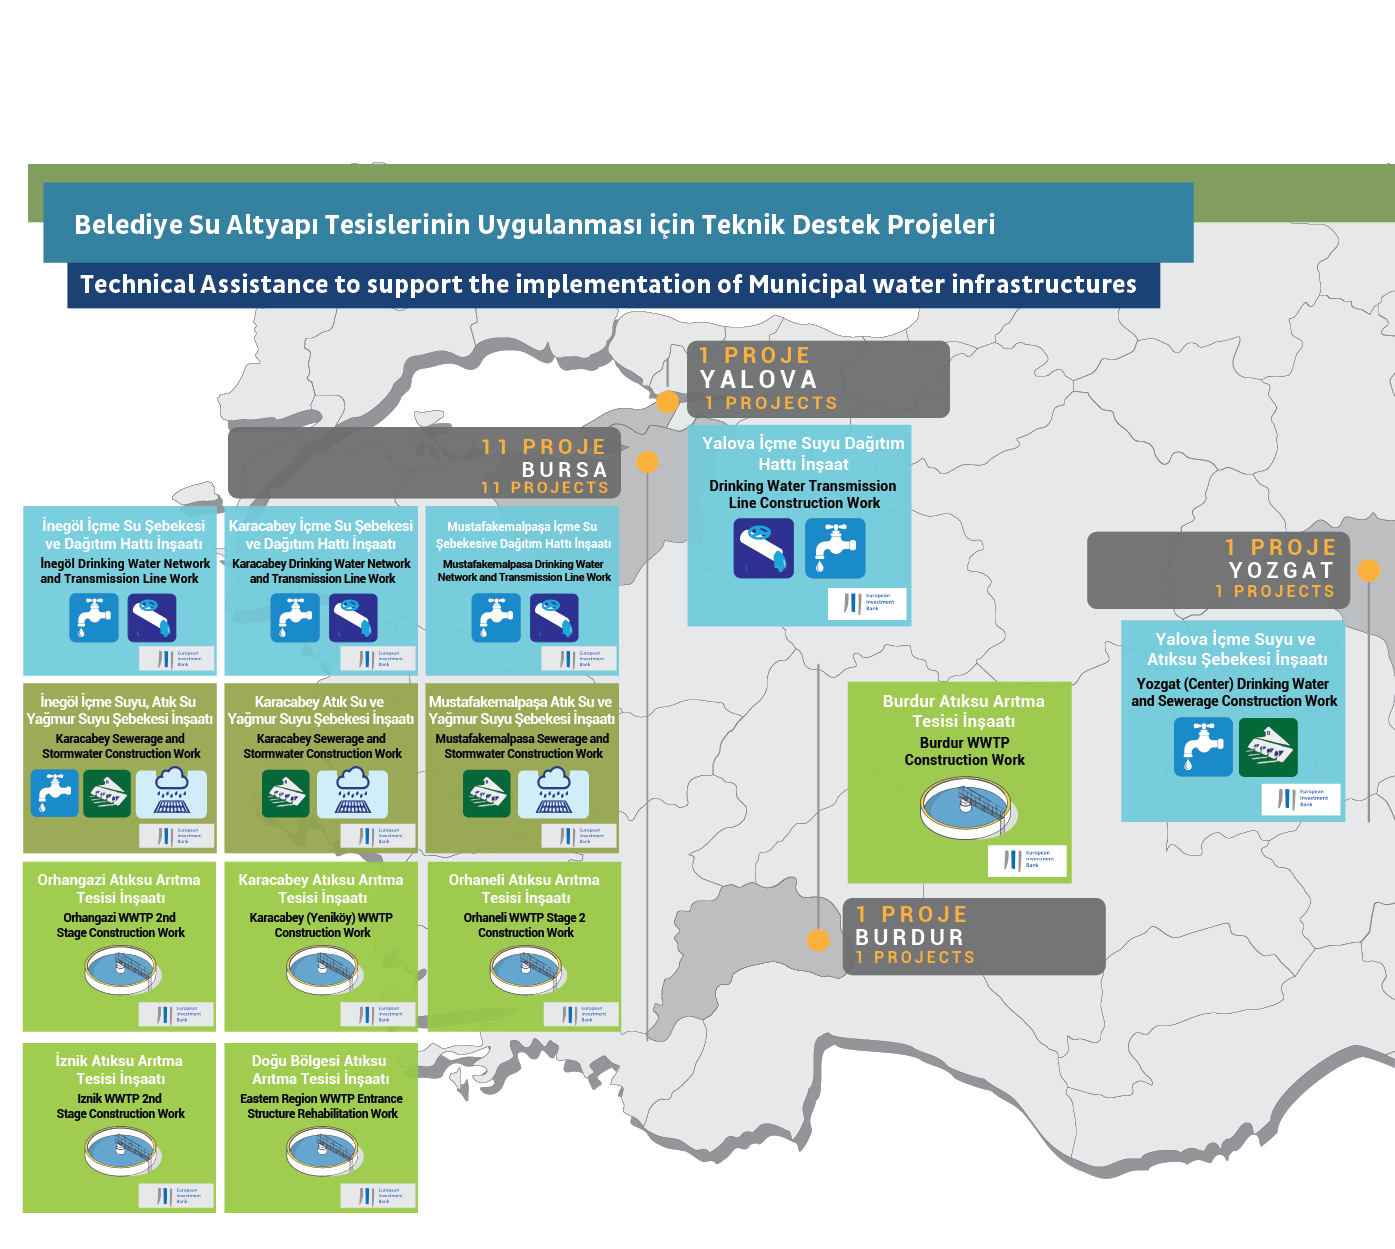Click the treatment tank in Orhaneli WWTP card
The height and width of the screenshot is (1249, 1395).
(525, 970)
